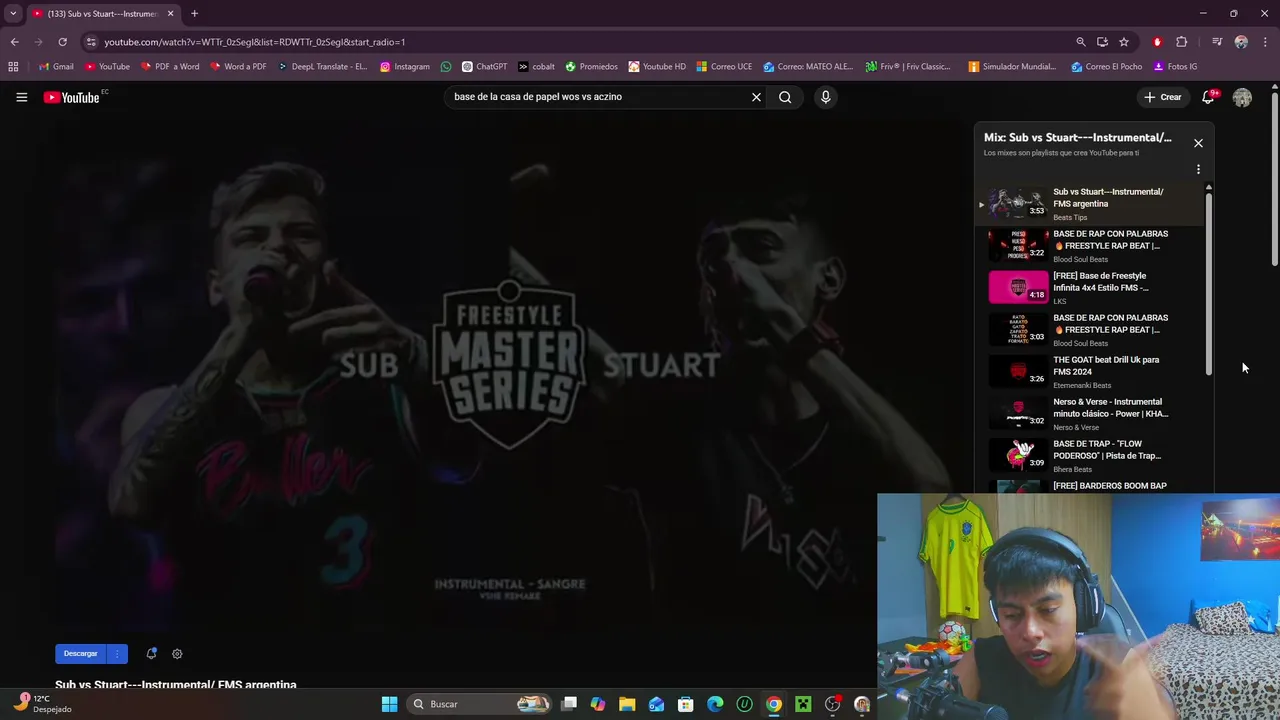Play first BASE DE RAP CON PALABRAS 3:22 video

point(1090,245)
